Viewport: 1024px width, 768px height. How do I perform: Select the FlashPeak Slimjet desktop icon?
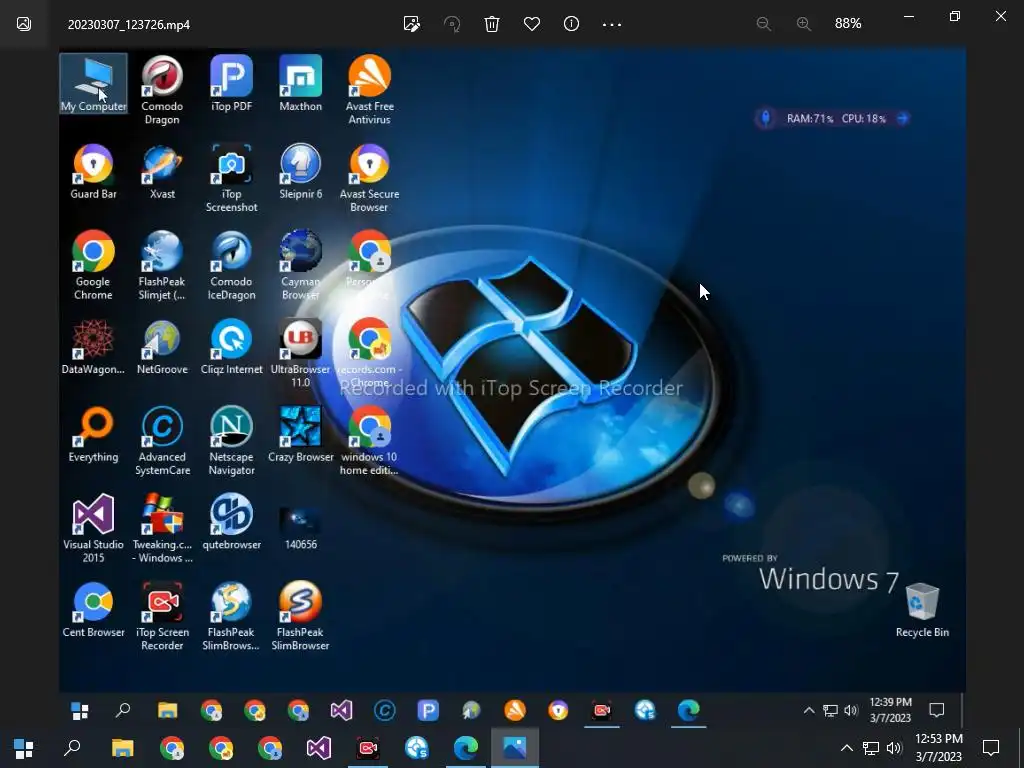(x=162, y=266)
